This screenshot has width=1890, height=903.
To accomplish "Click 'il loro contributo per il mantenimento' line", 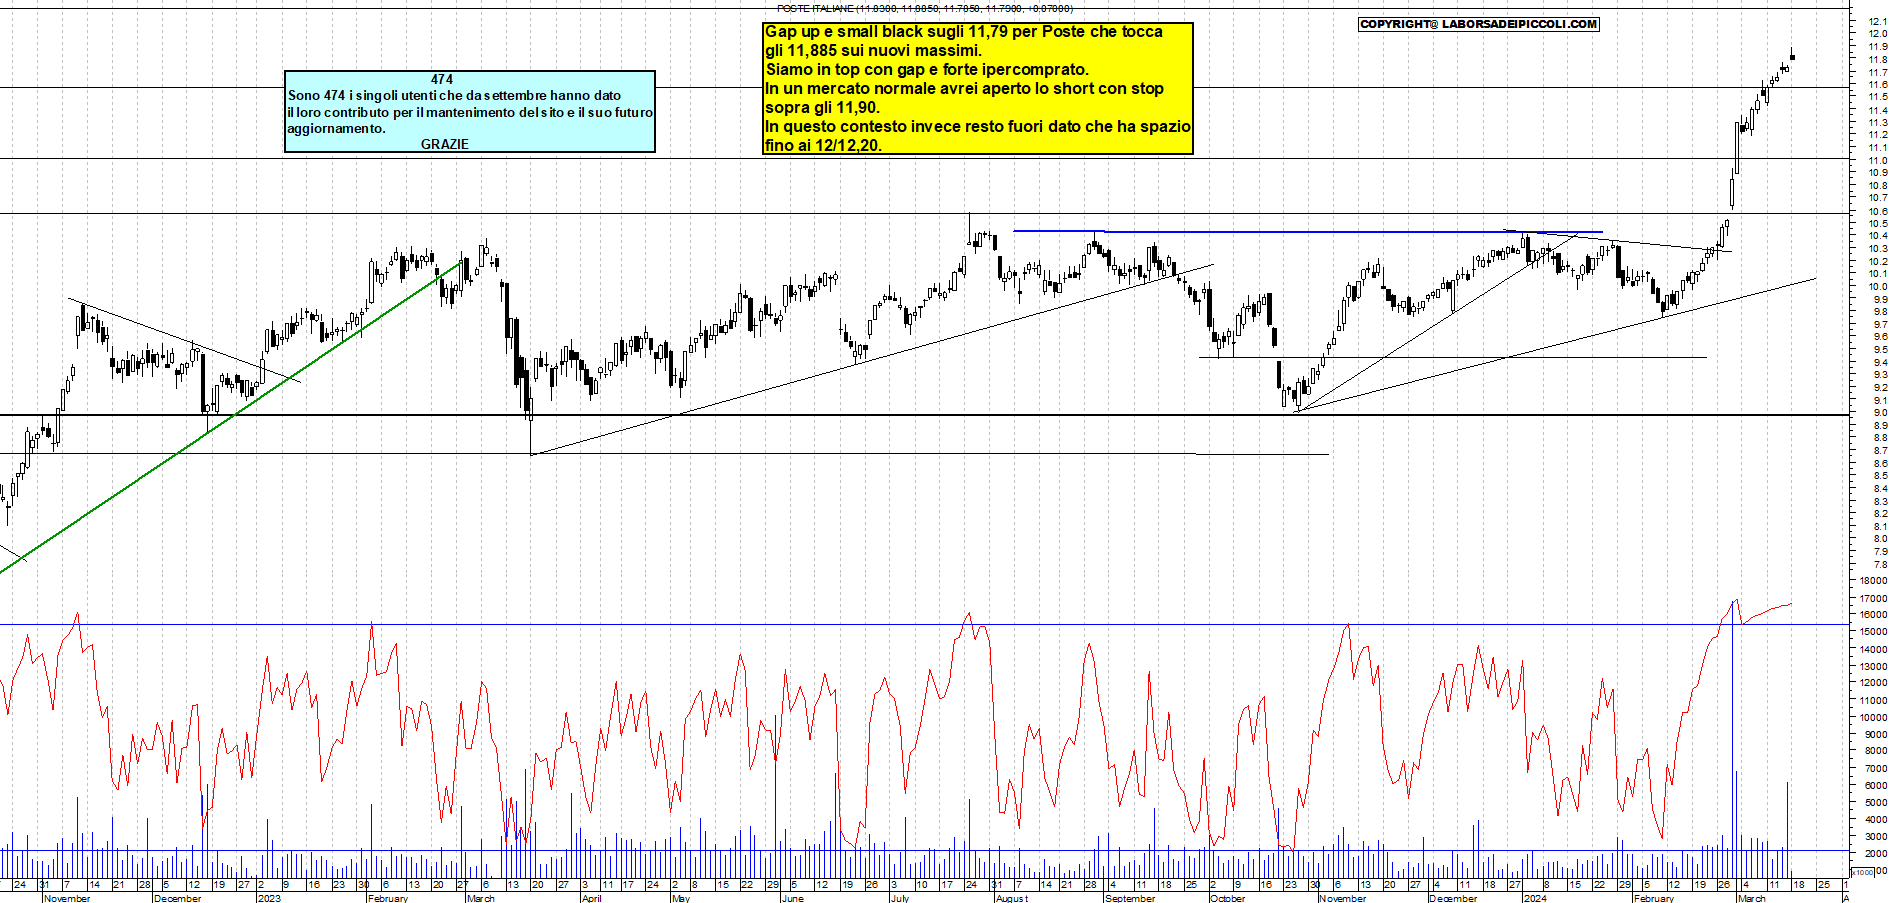I will (470, 112).
